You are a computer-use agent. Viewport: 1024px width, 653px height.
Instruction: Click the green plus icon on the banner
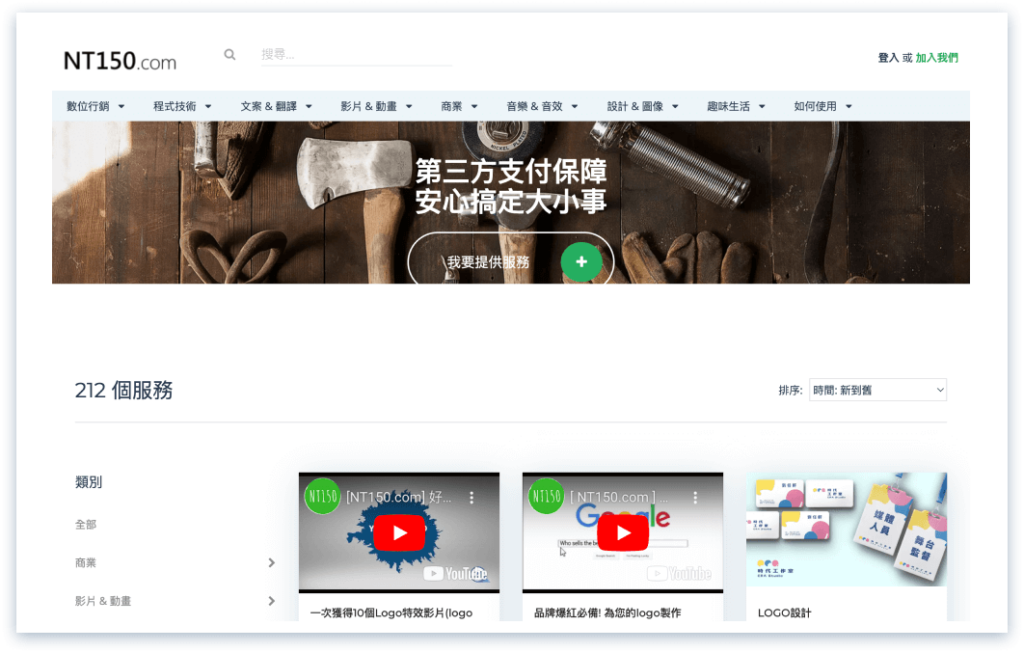581,261
